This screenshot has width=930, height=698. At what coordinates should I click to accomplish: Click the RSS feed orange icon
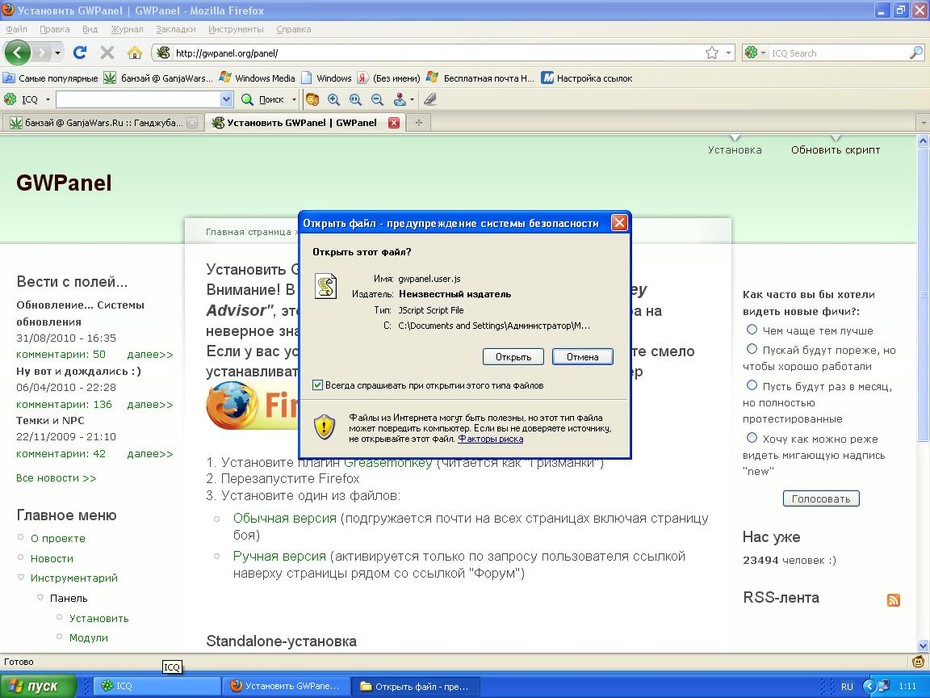pos(893,600)
